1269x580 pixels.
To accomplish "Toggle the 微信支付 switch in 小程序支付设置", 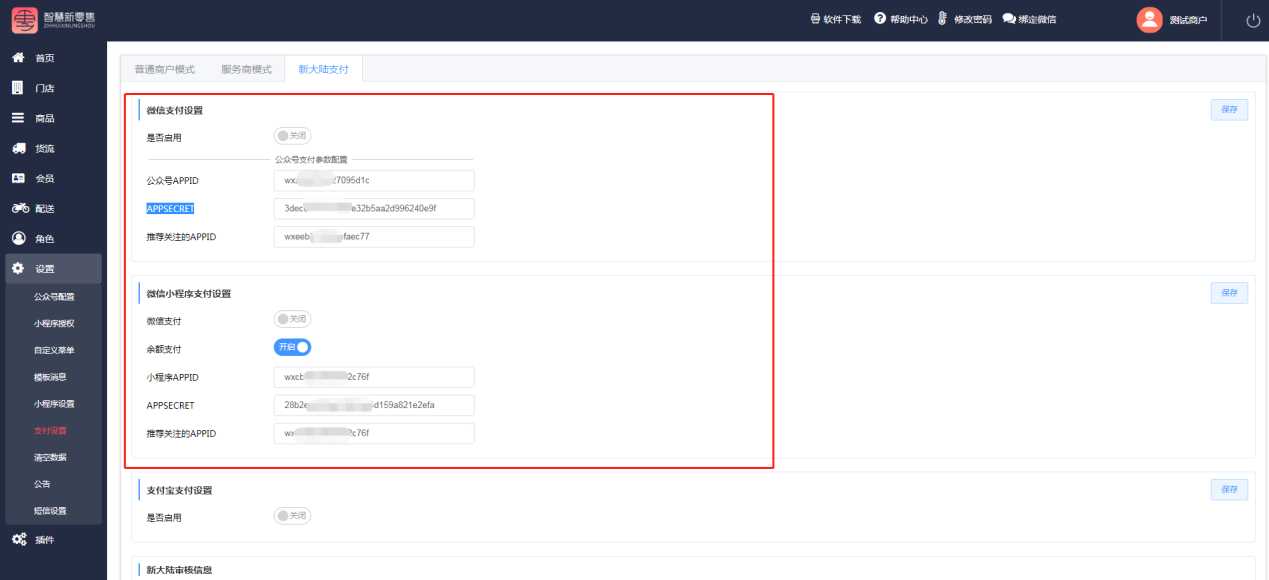I will [x=293, y=319].
